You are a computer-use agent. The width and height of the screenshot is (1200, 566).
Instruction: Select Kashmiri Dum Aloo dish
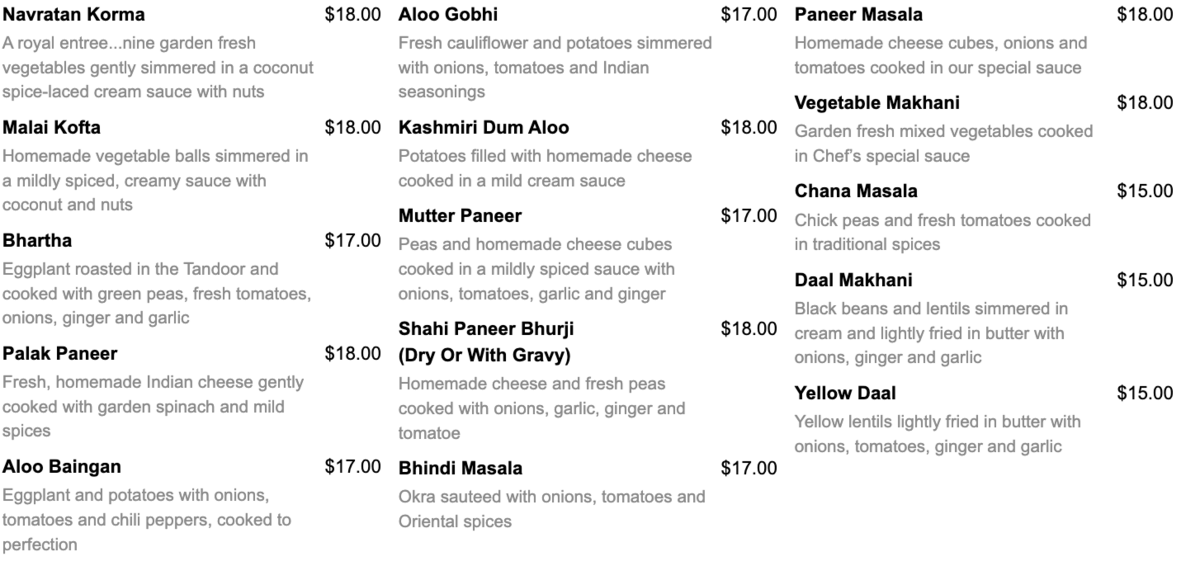484,128
